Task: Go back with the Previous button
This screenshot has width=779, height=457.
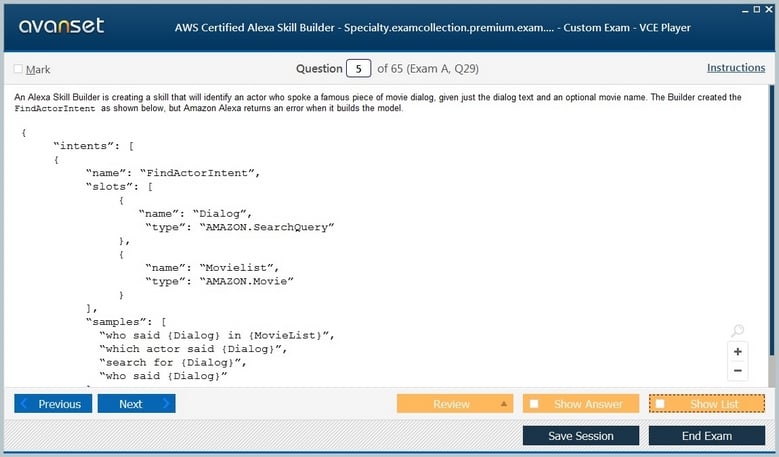Action: pos(59,404)
